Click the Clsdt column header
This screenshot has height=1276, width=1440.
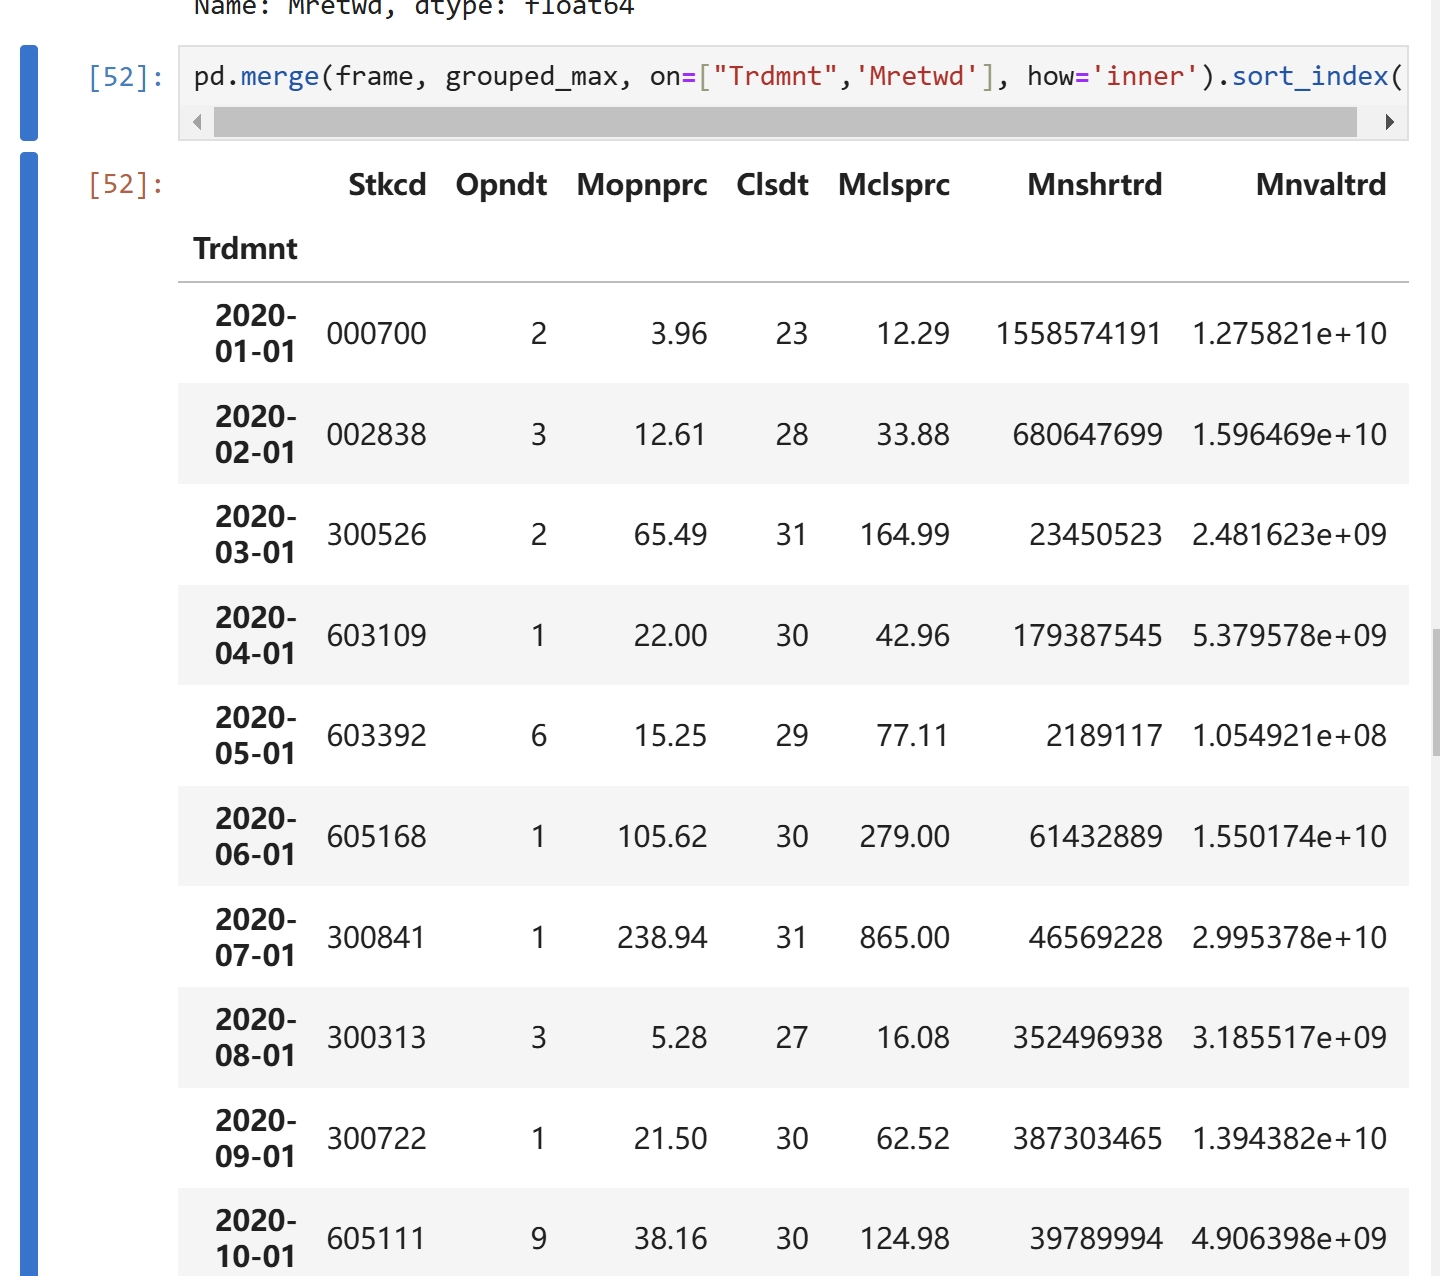click(x=772, y=185)
